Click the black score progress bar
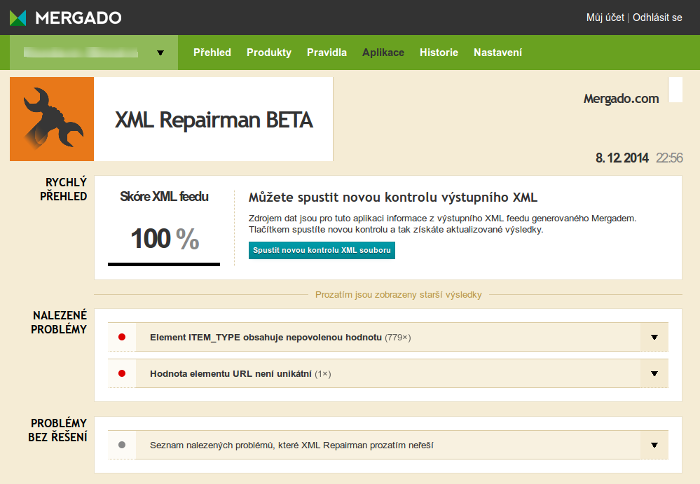 [x=164, y=264]
